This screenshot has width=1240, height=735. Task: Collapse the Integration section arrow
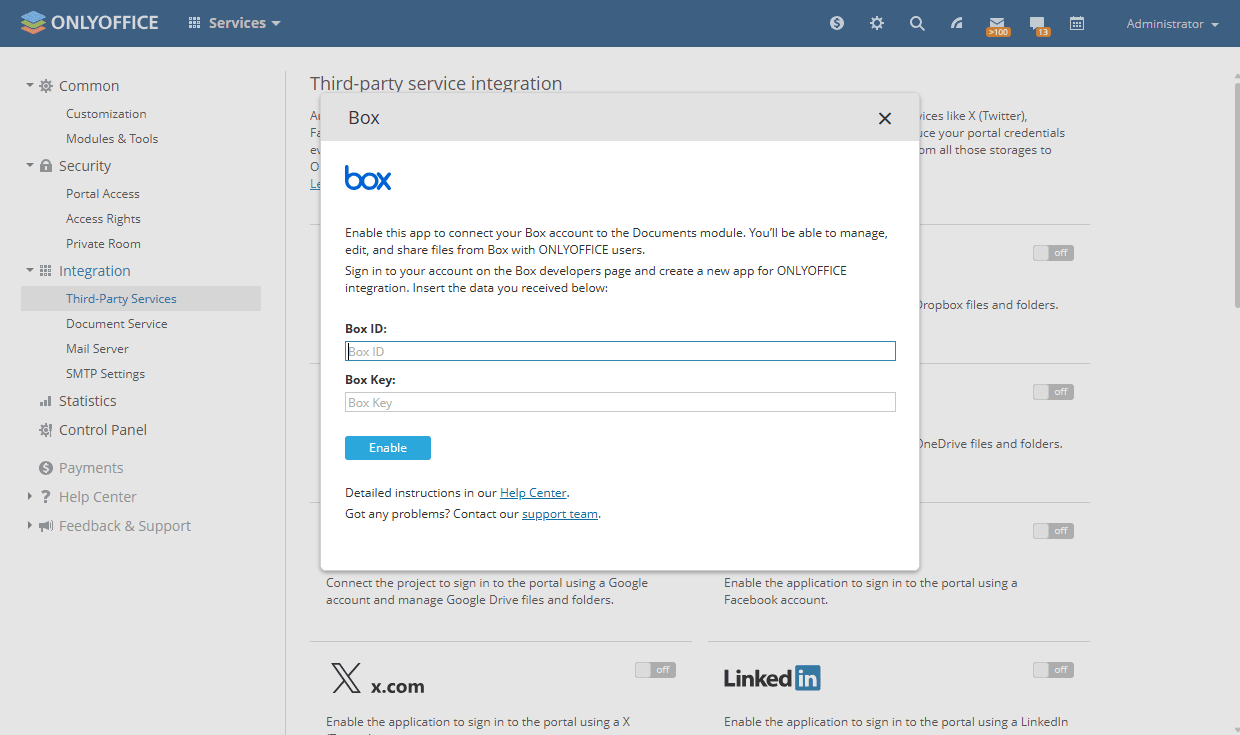[x=30, y=271]
